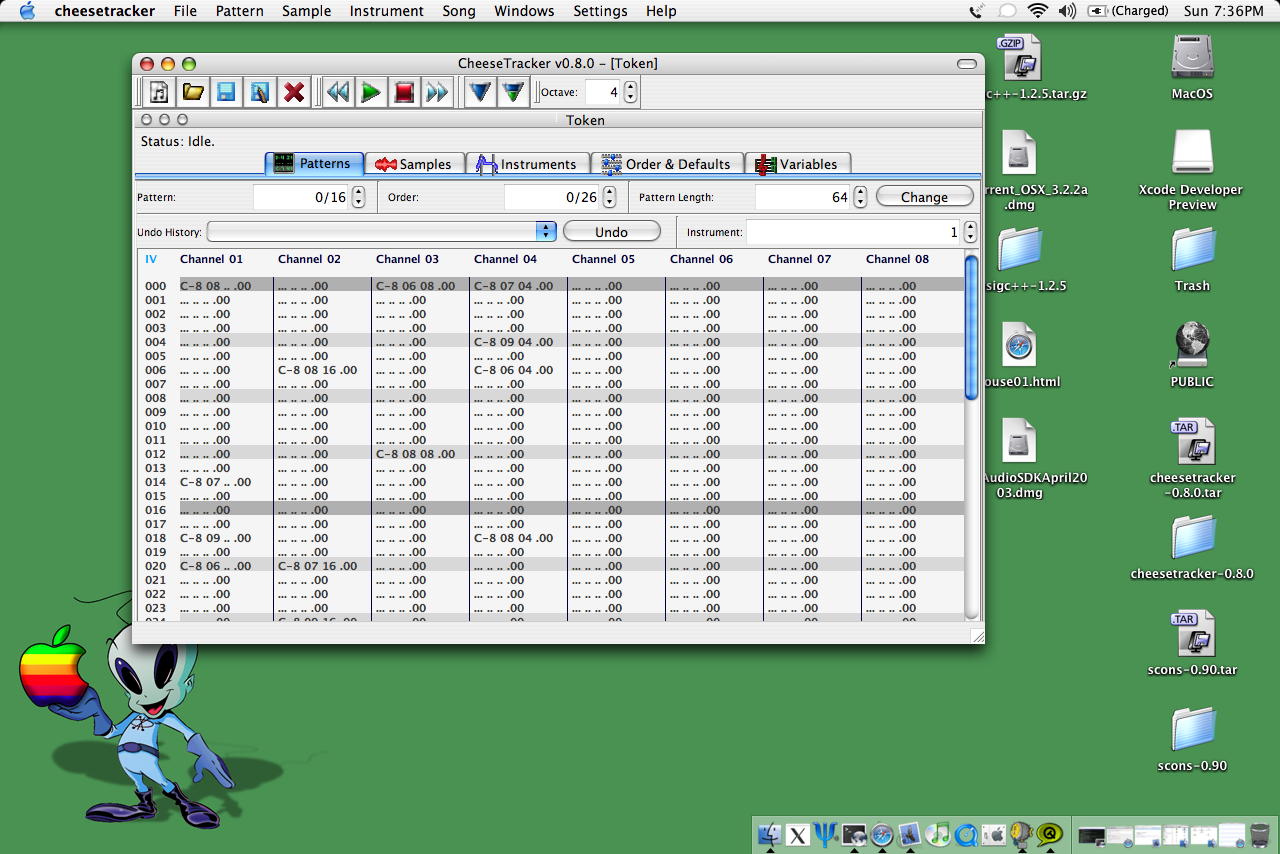1280x854 pixels.
Task: Click the blue-green triangle toolbar icon
Action: (x=514, y=92)
